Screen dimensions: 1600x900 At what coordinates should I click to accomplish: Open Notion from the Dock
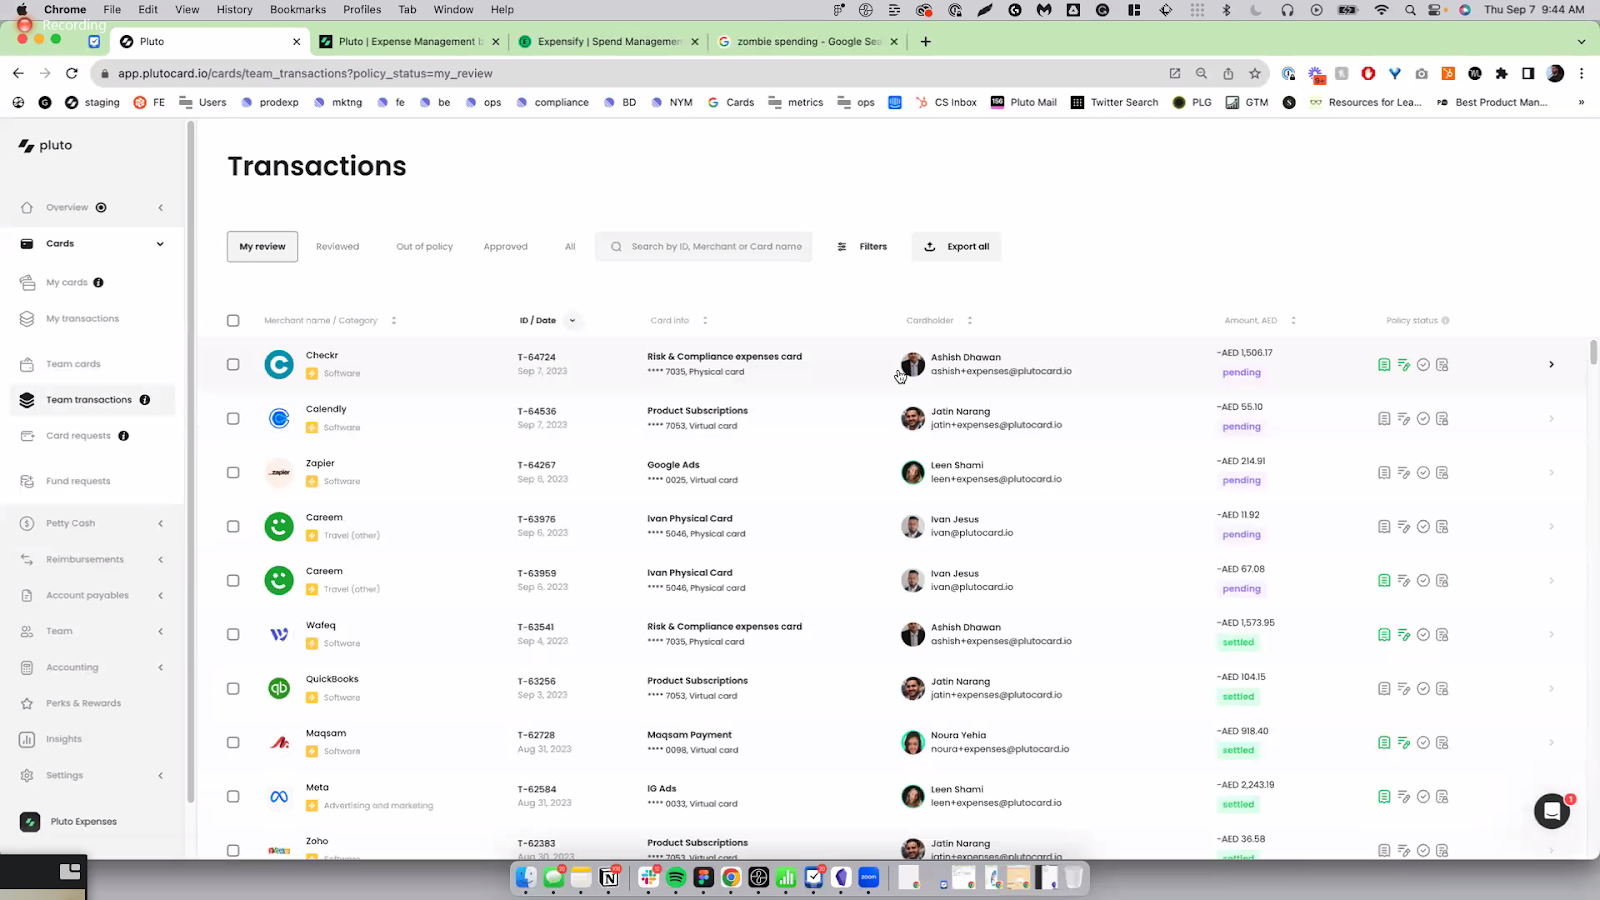pyautogui.click(x=609, y=878)
